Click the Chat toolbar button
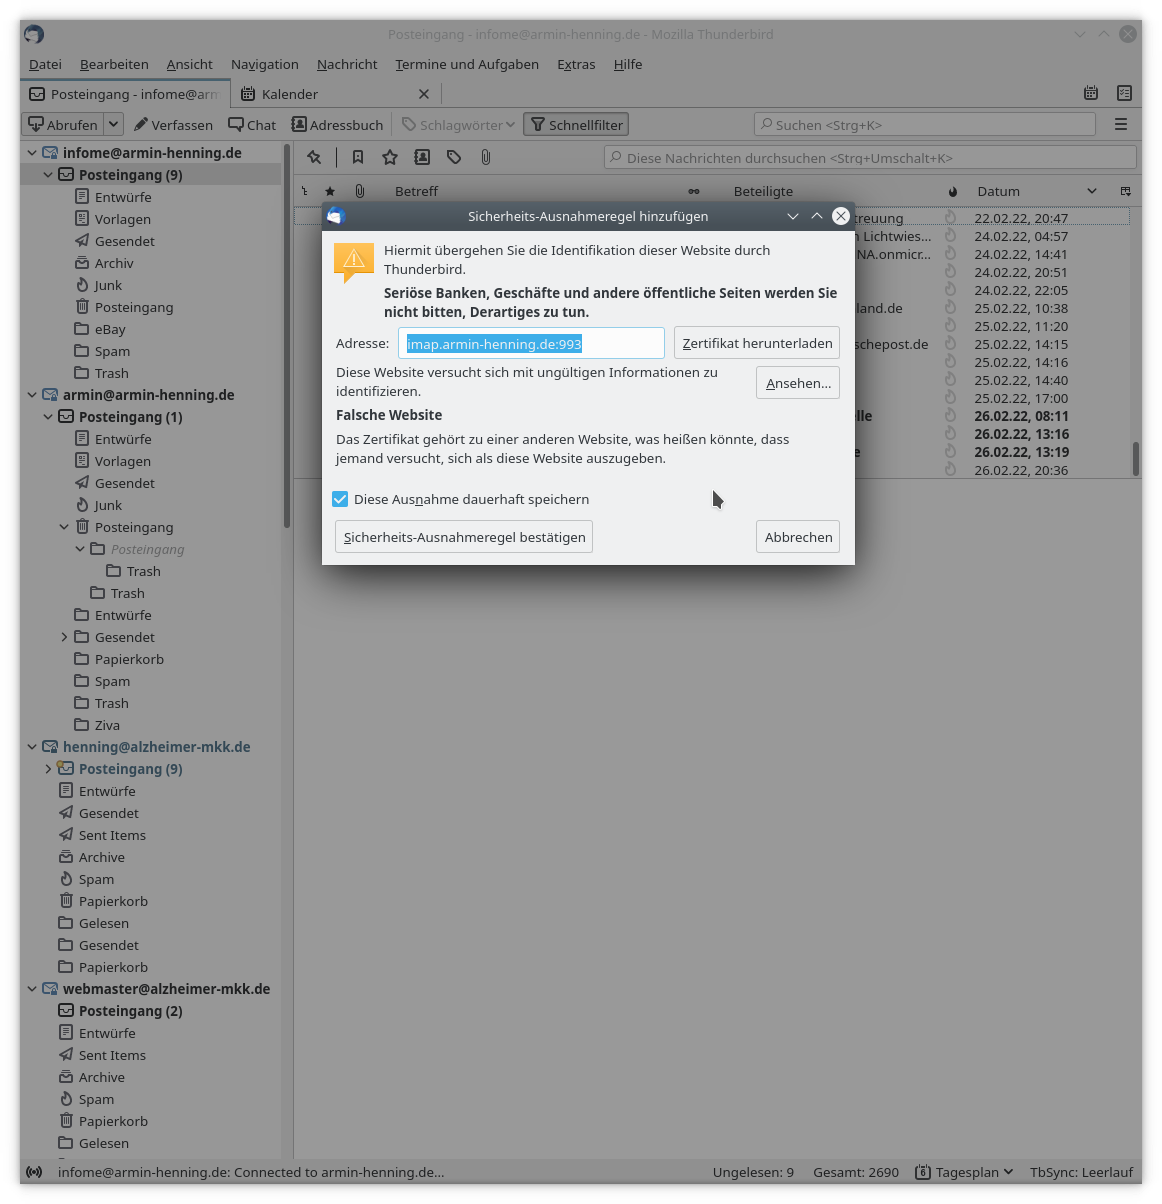The width and height of the screenshot is (1162, 1204). coord(252,125)
